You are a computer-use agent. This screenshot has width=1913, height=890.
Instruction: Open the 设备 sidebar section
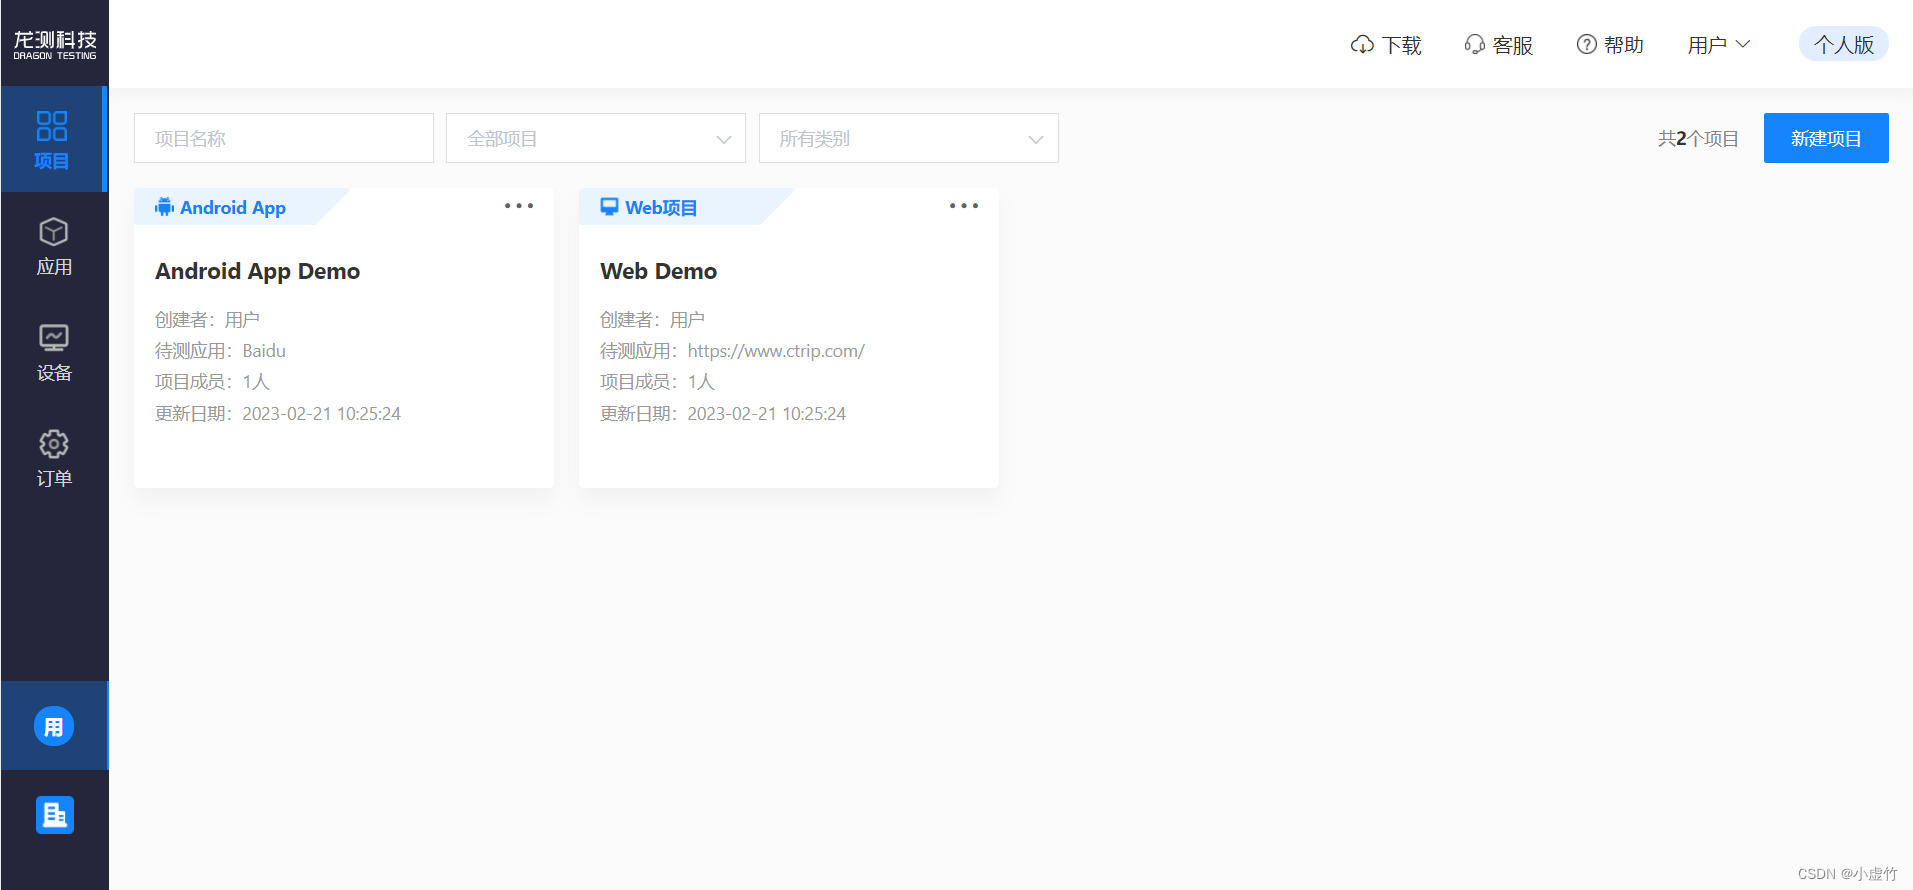click(x=54, y=352)
